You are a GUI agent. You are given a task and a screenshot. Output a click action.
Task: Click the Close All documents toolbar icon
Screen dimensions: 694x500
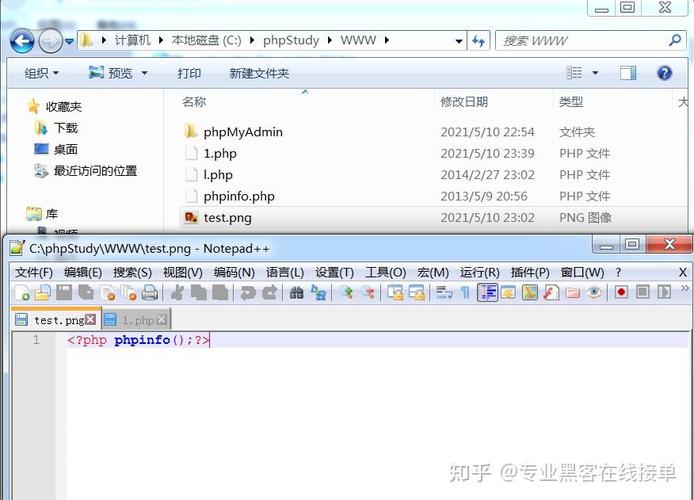tap(129, 293)
